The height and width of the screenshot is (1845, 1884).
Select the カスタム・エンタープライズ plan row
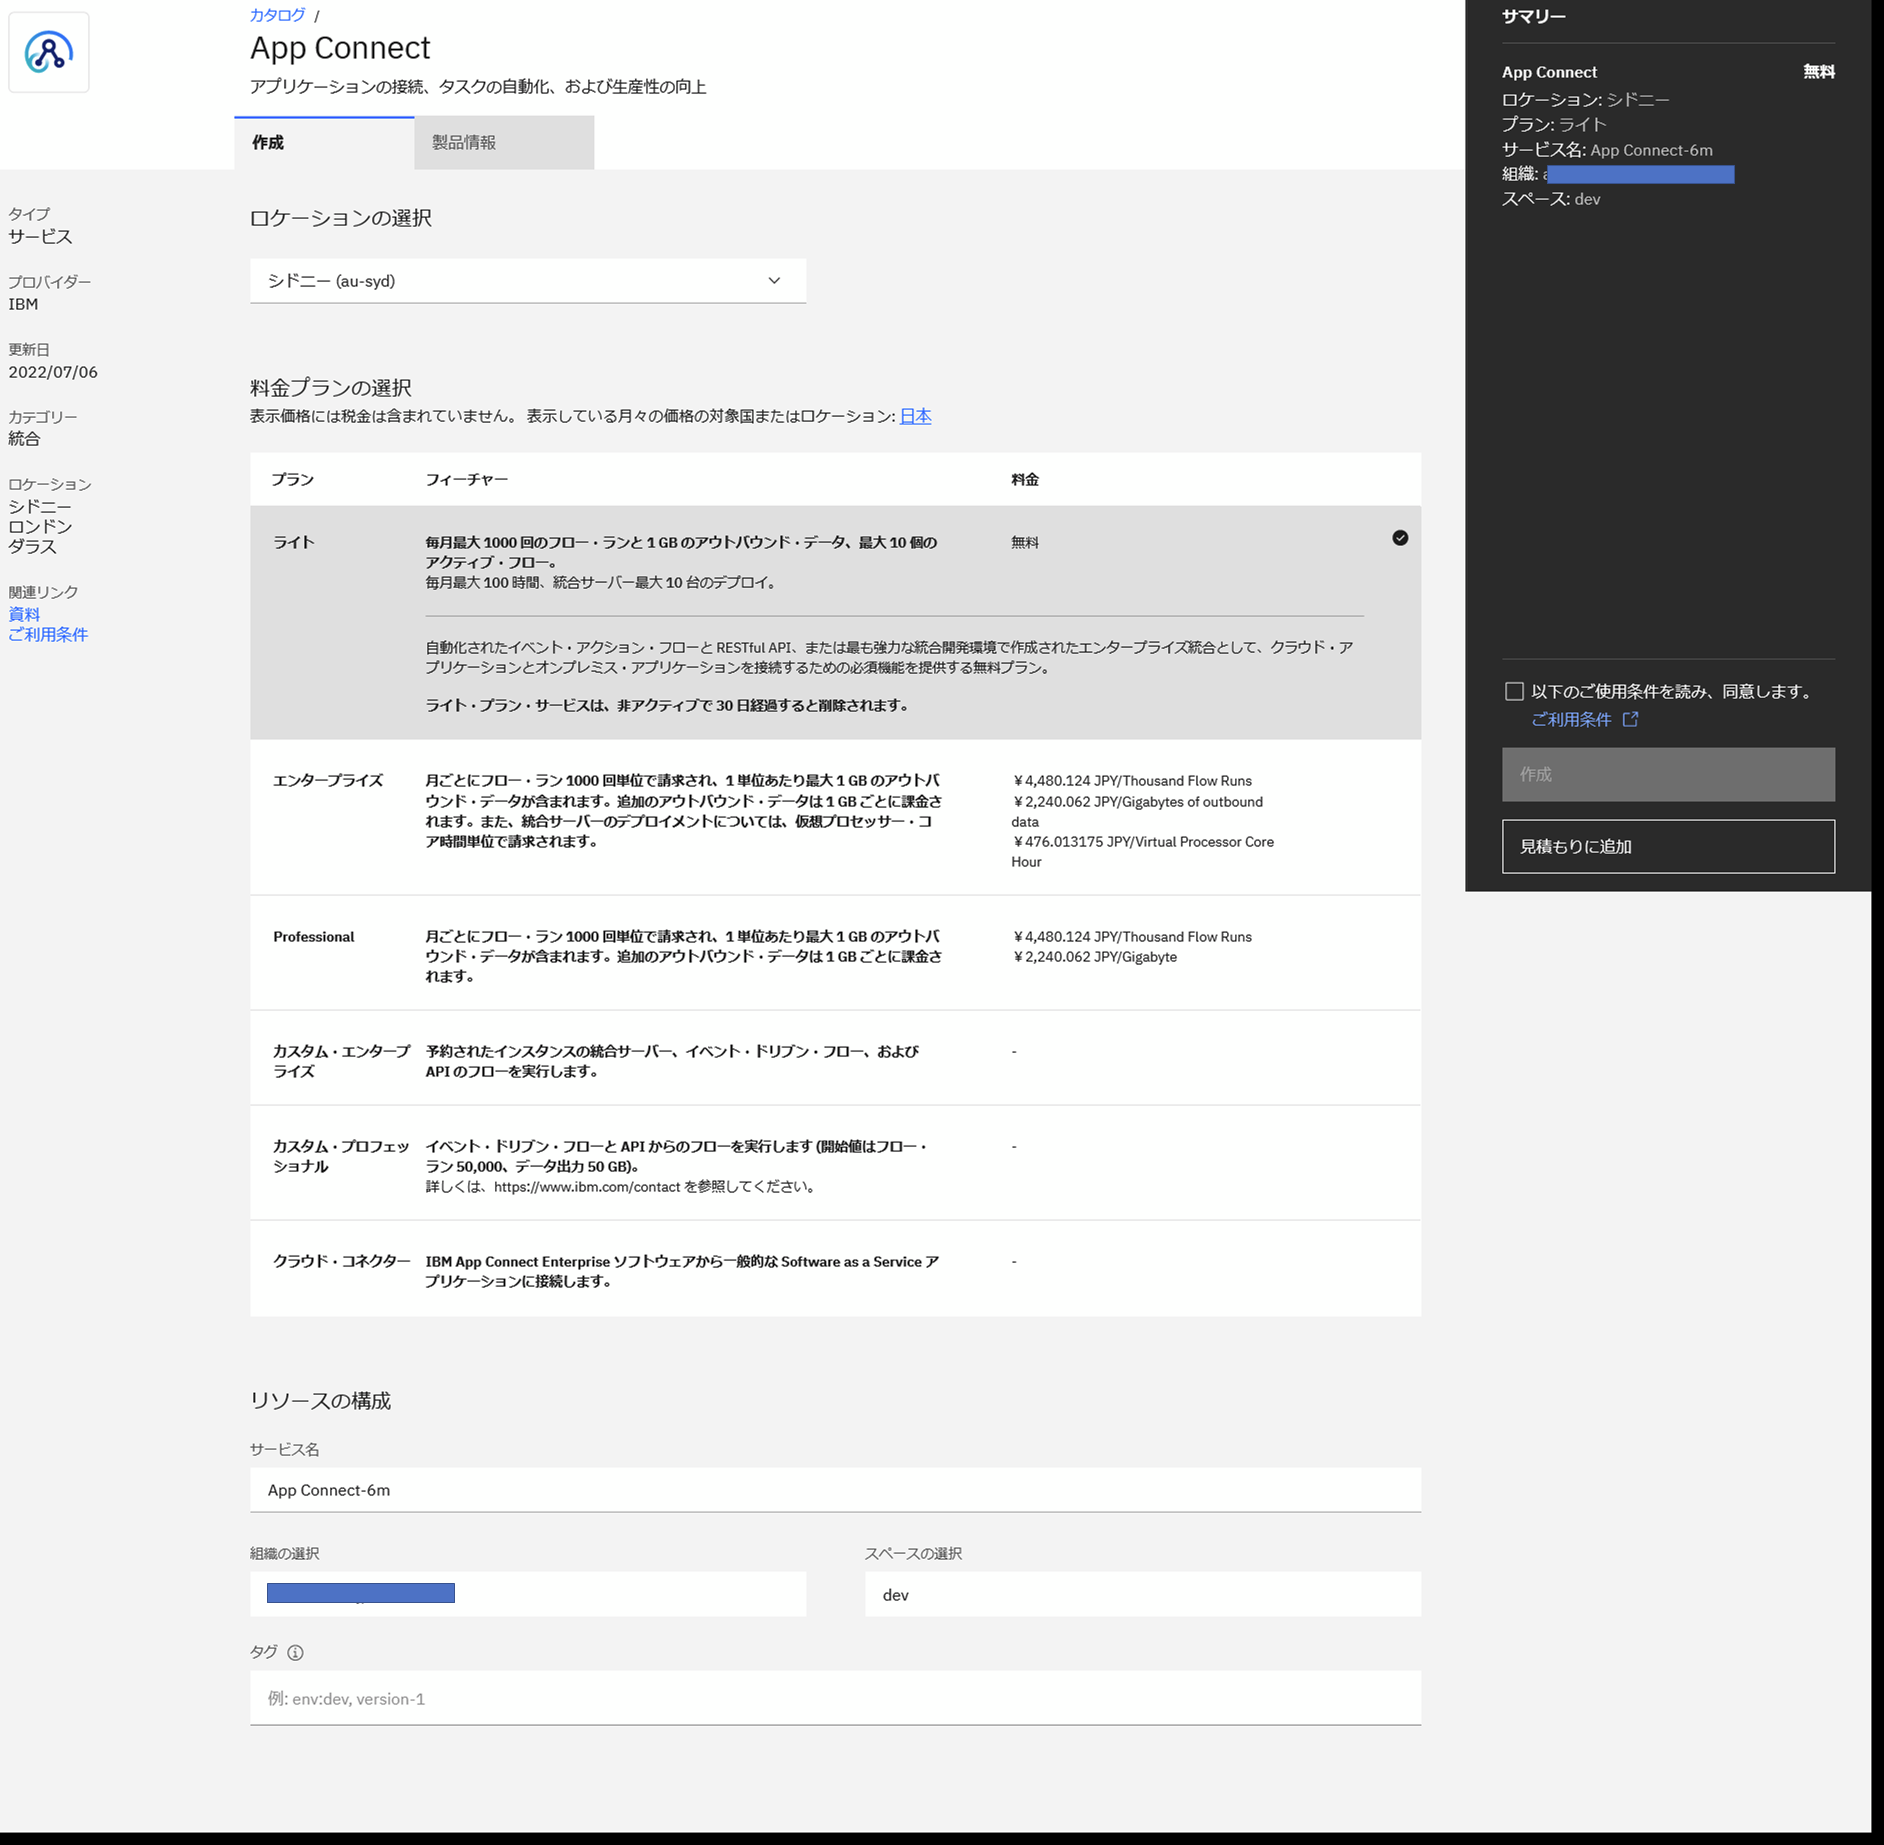[835, 1058]
